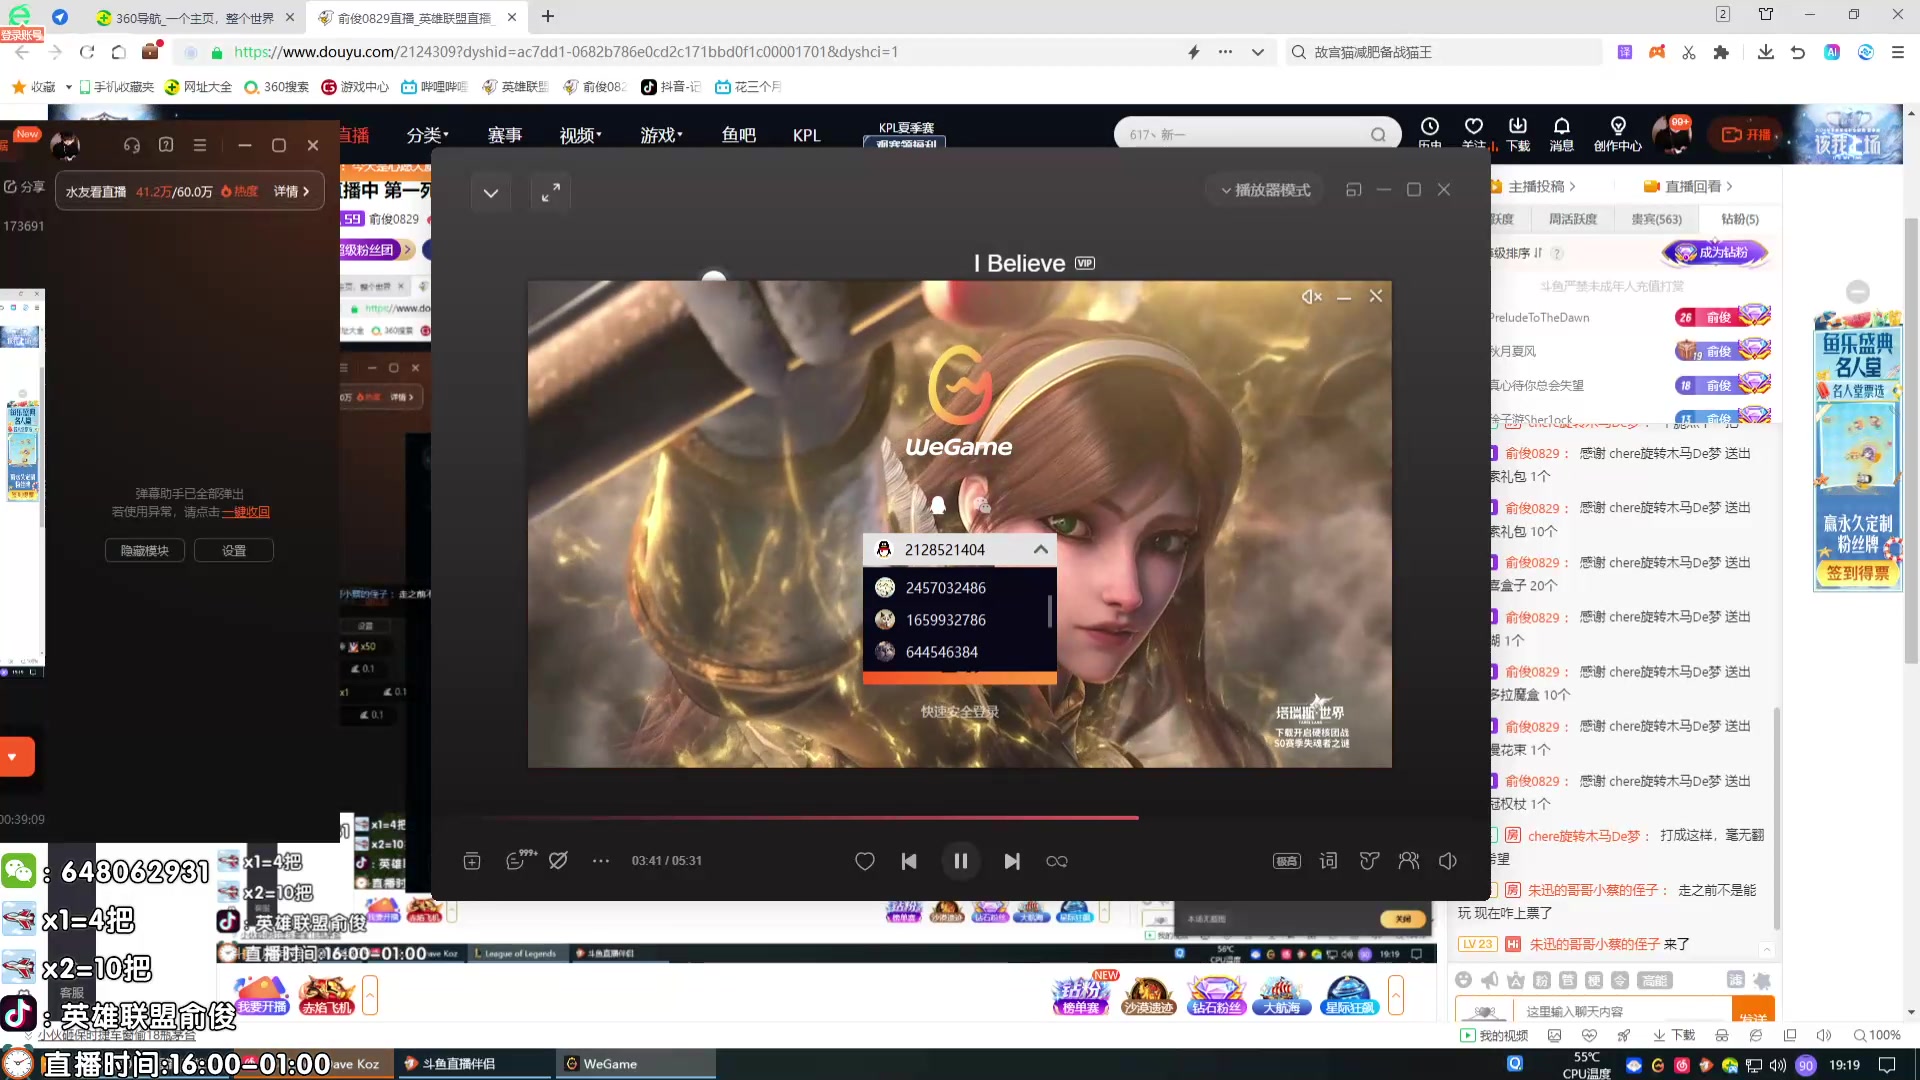Open help question icon in 斗鱼直播伴侣
Screen dimensions: 1920x1080
(166, 145)
